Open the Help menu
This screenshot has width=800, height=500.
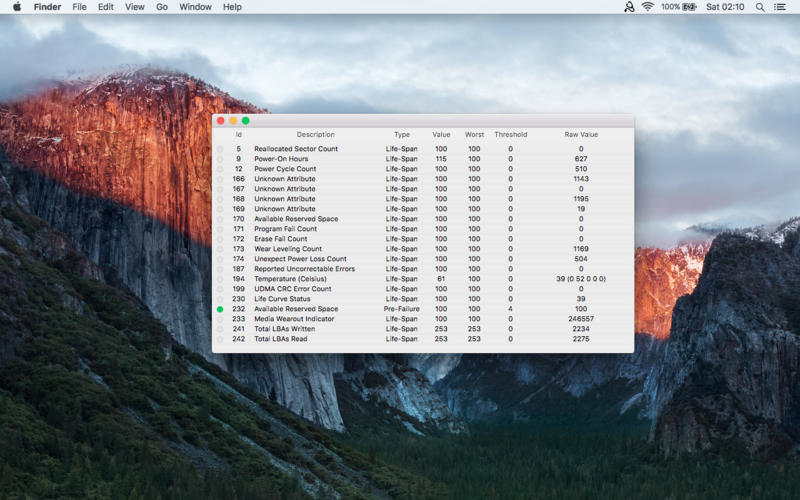point(232,7)
